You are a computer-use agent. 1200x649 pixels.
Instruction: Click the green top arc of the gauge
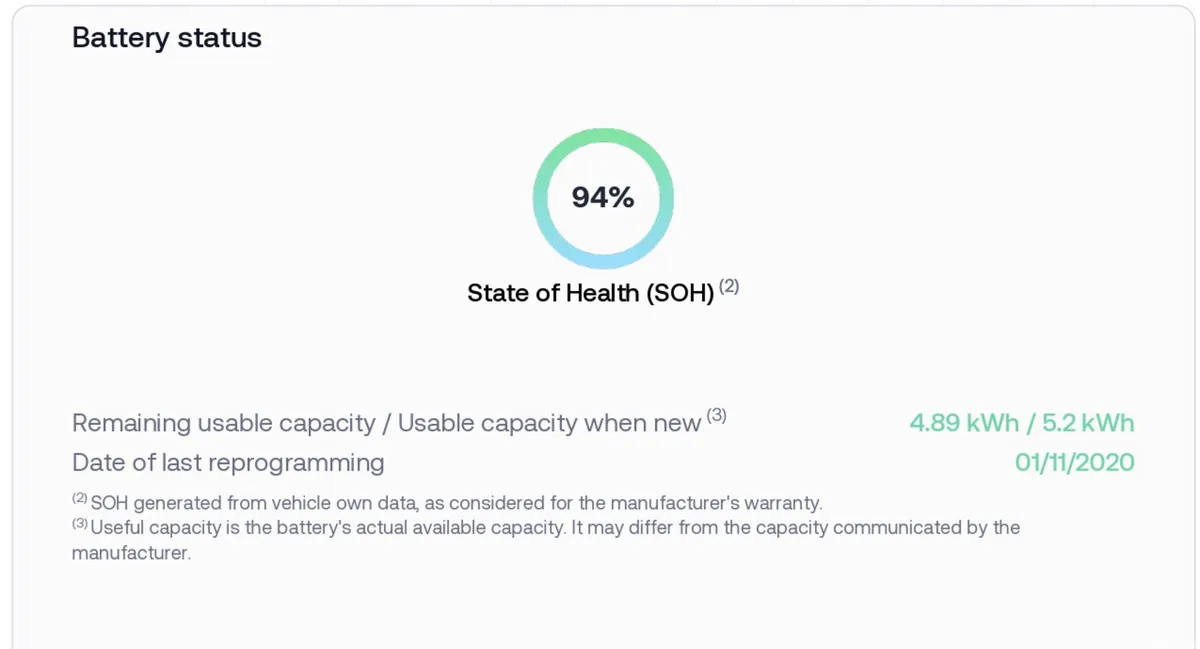[x=603, y=137]
